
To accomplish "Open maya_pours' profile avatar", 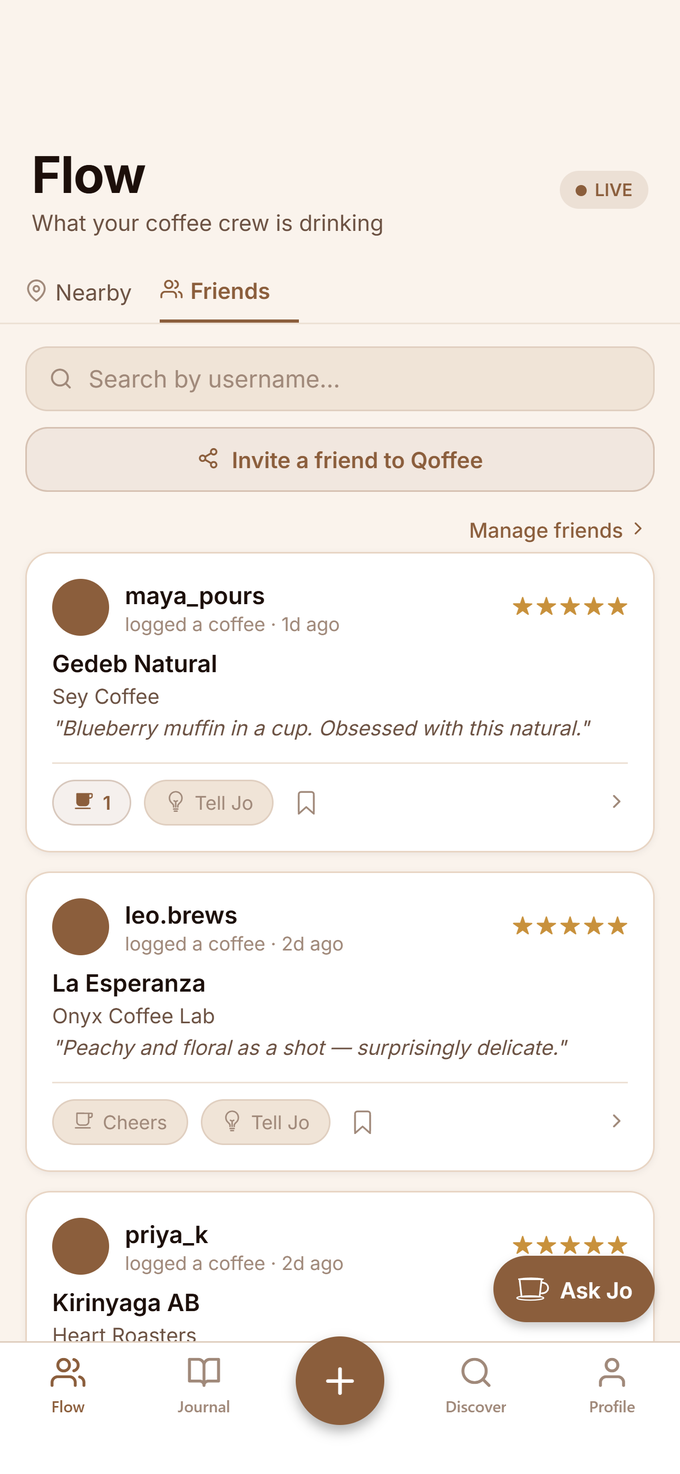I will (80, 607).
